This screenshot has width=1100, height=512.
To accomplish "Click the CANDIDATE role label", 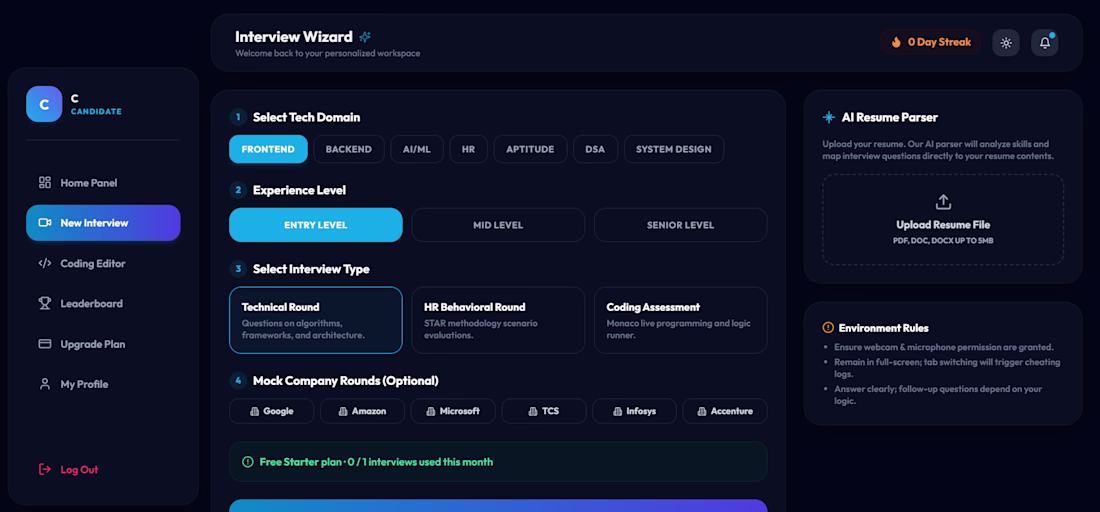I will click(96, 112).
